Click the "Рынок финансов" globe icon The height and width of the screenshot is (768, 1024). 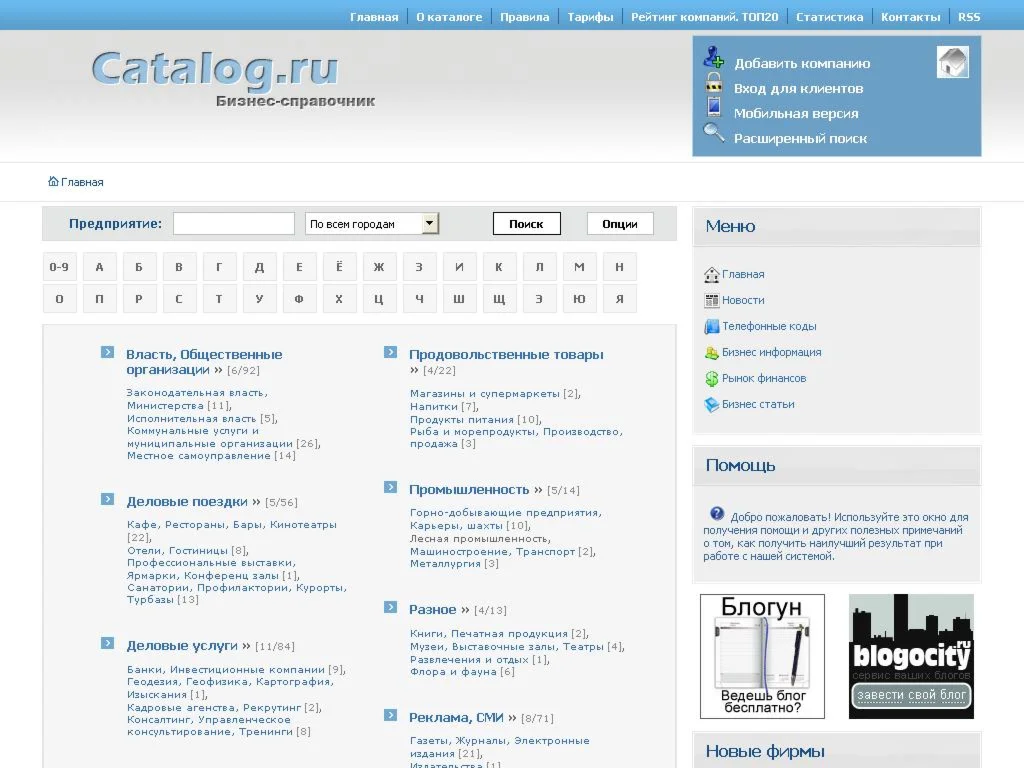pos(711,377)
